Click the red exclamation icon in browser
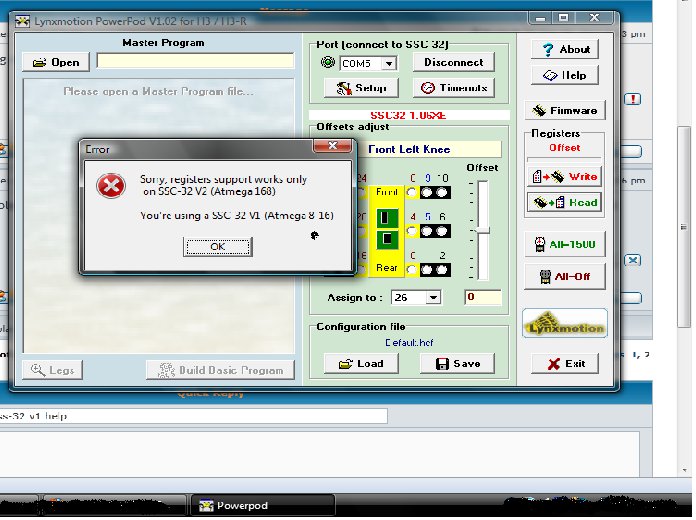The width and height of the screenshot is (696, 520). coord(633,99)
